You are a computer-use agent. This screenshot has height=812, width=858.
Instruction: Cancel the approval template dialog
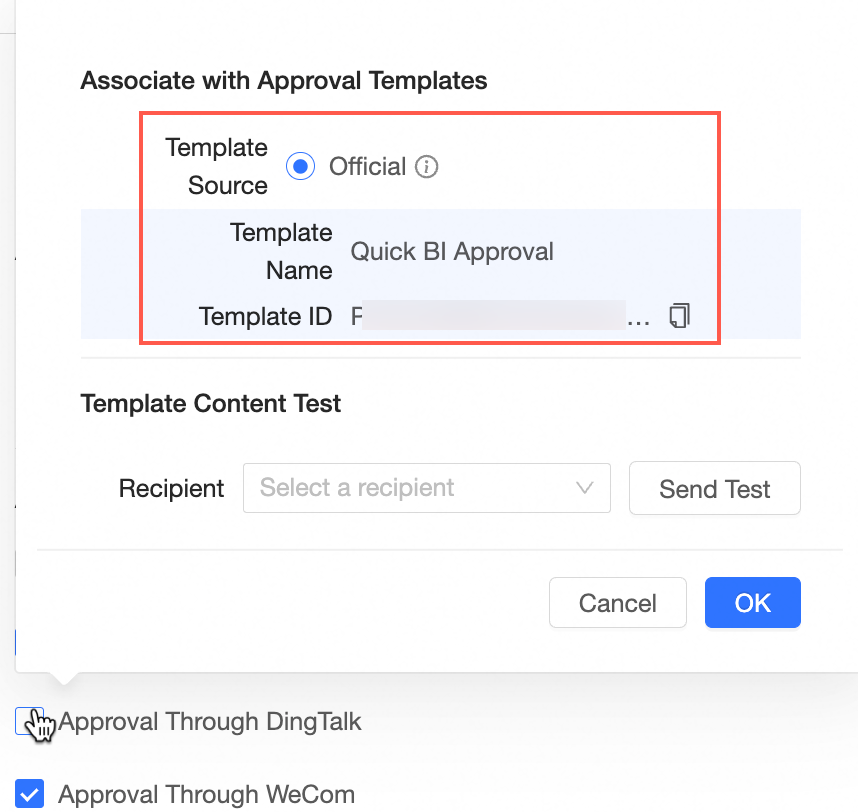tap(617, 603)
